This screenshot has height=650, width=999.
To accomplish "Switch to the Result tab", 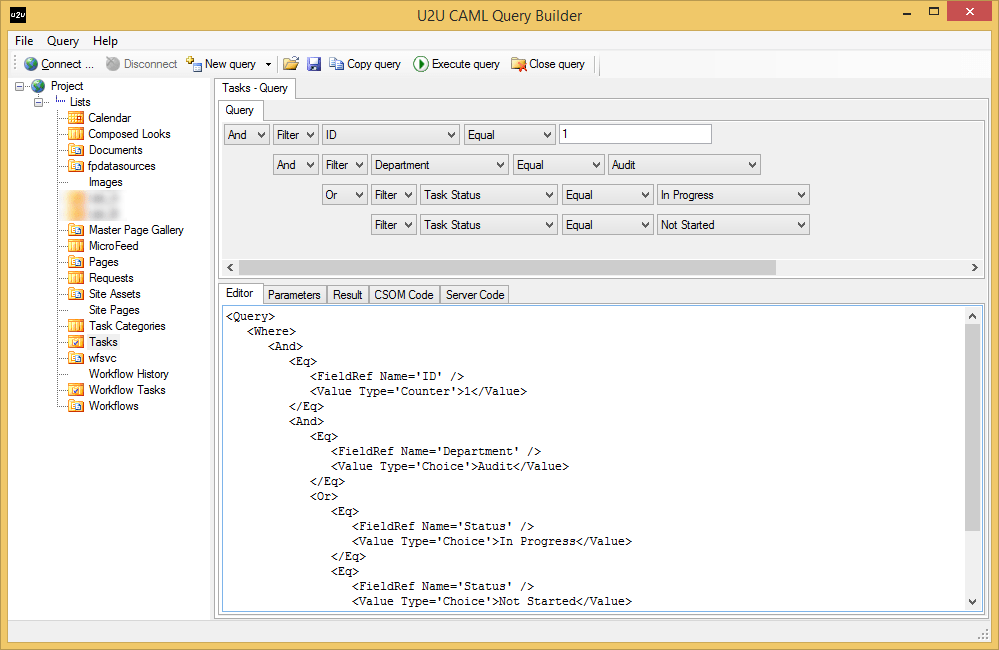I will 347,294.
